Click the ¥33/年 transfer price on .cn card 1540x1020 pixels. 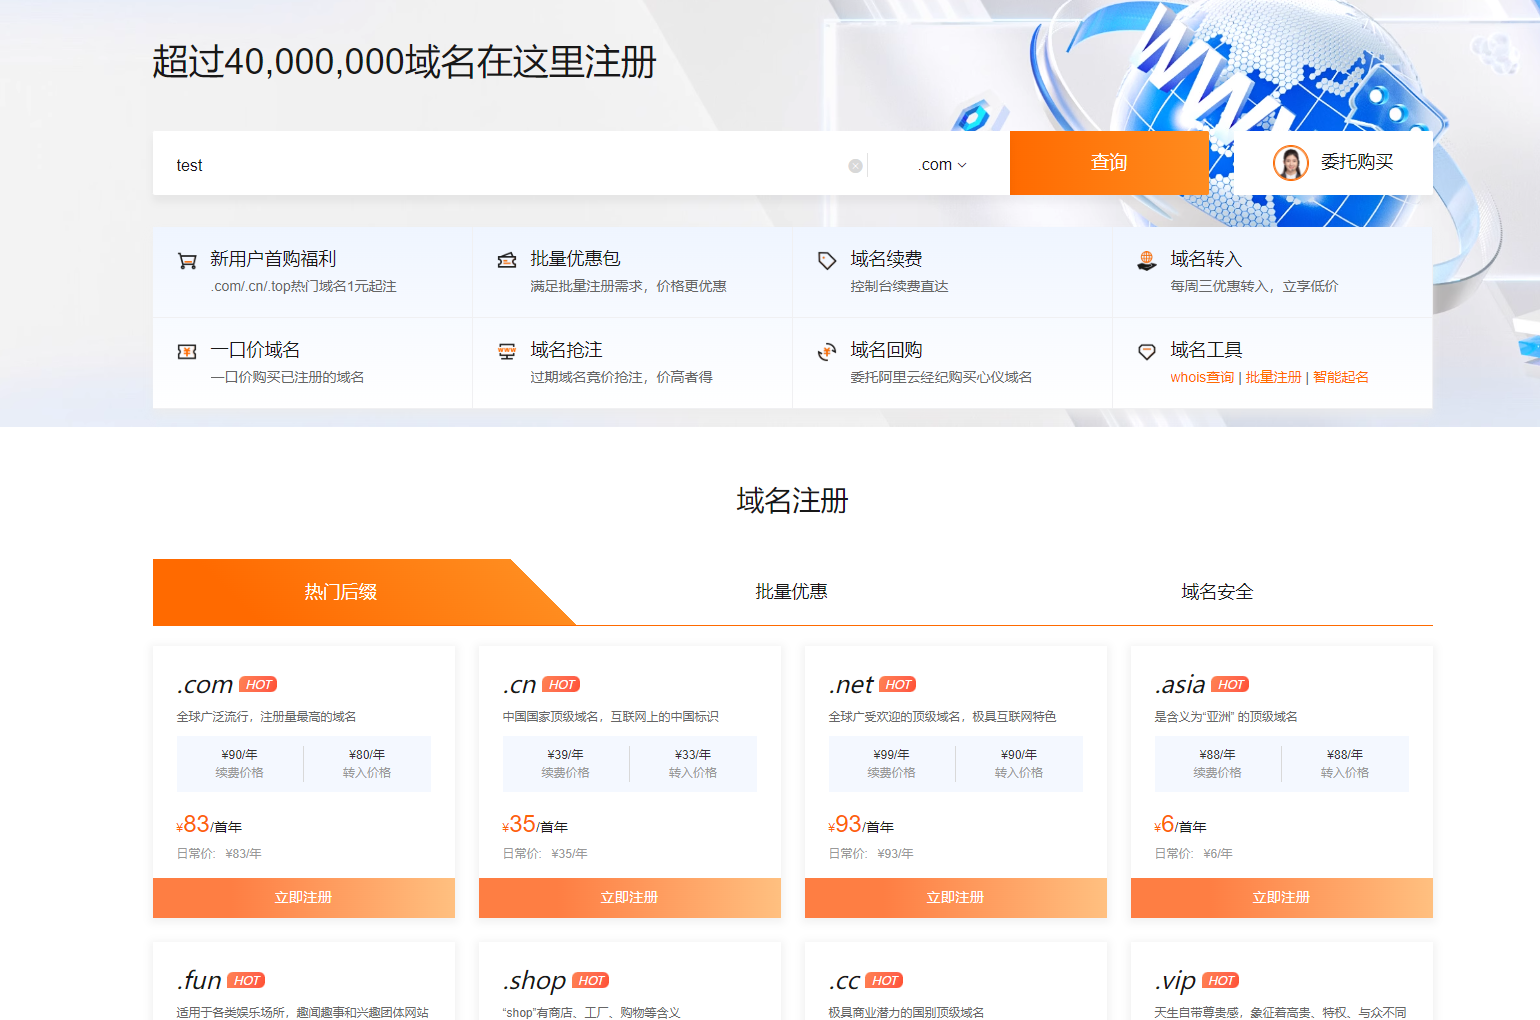click(x=693, y=755)
